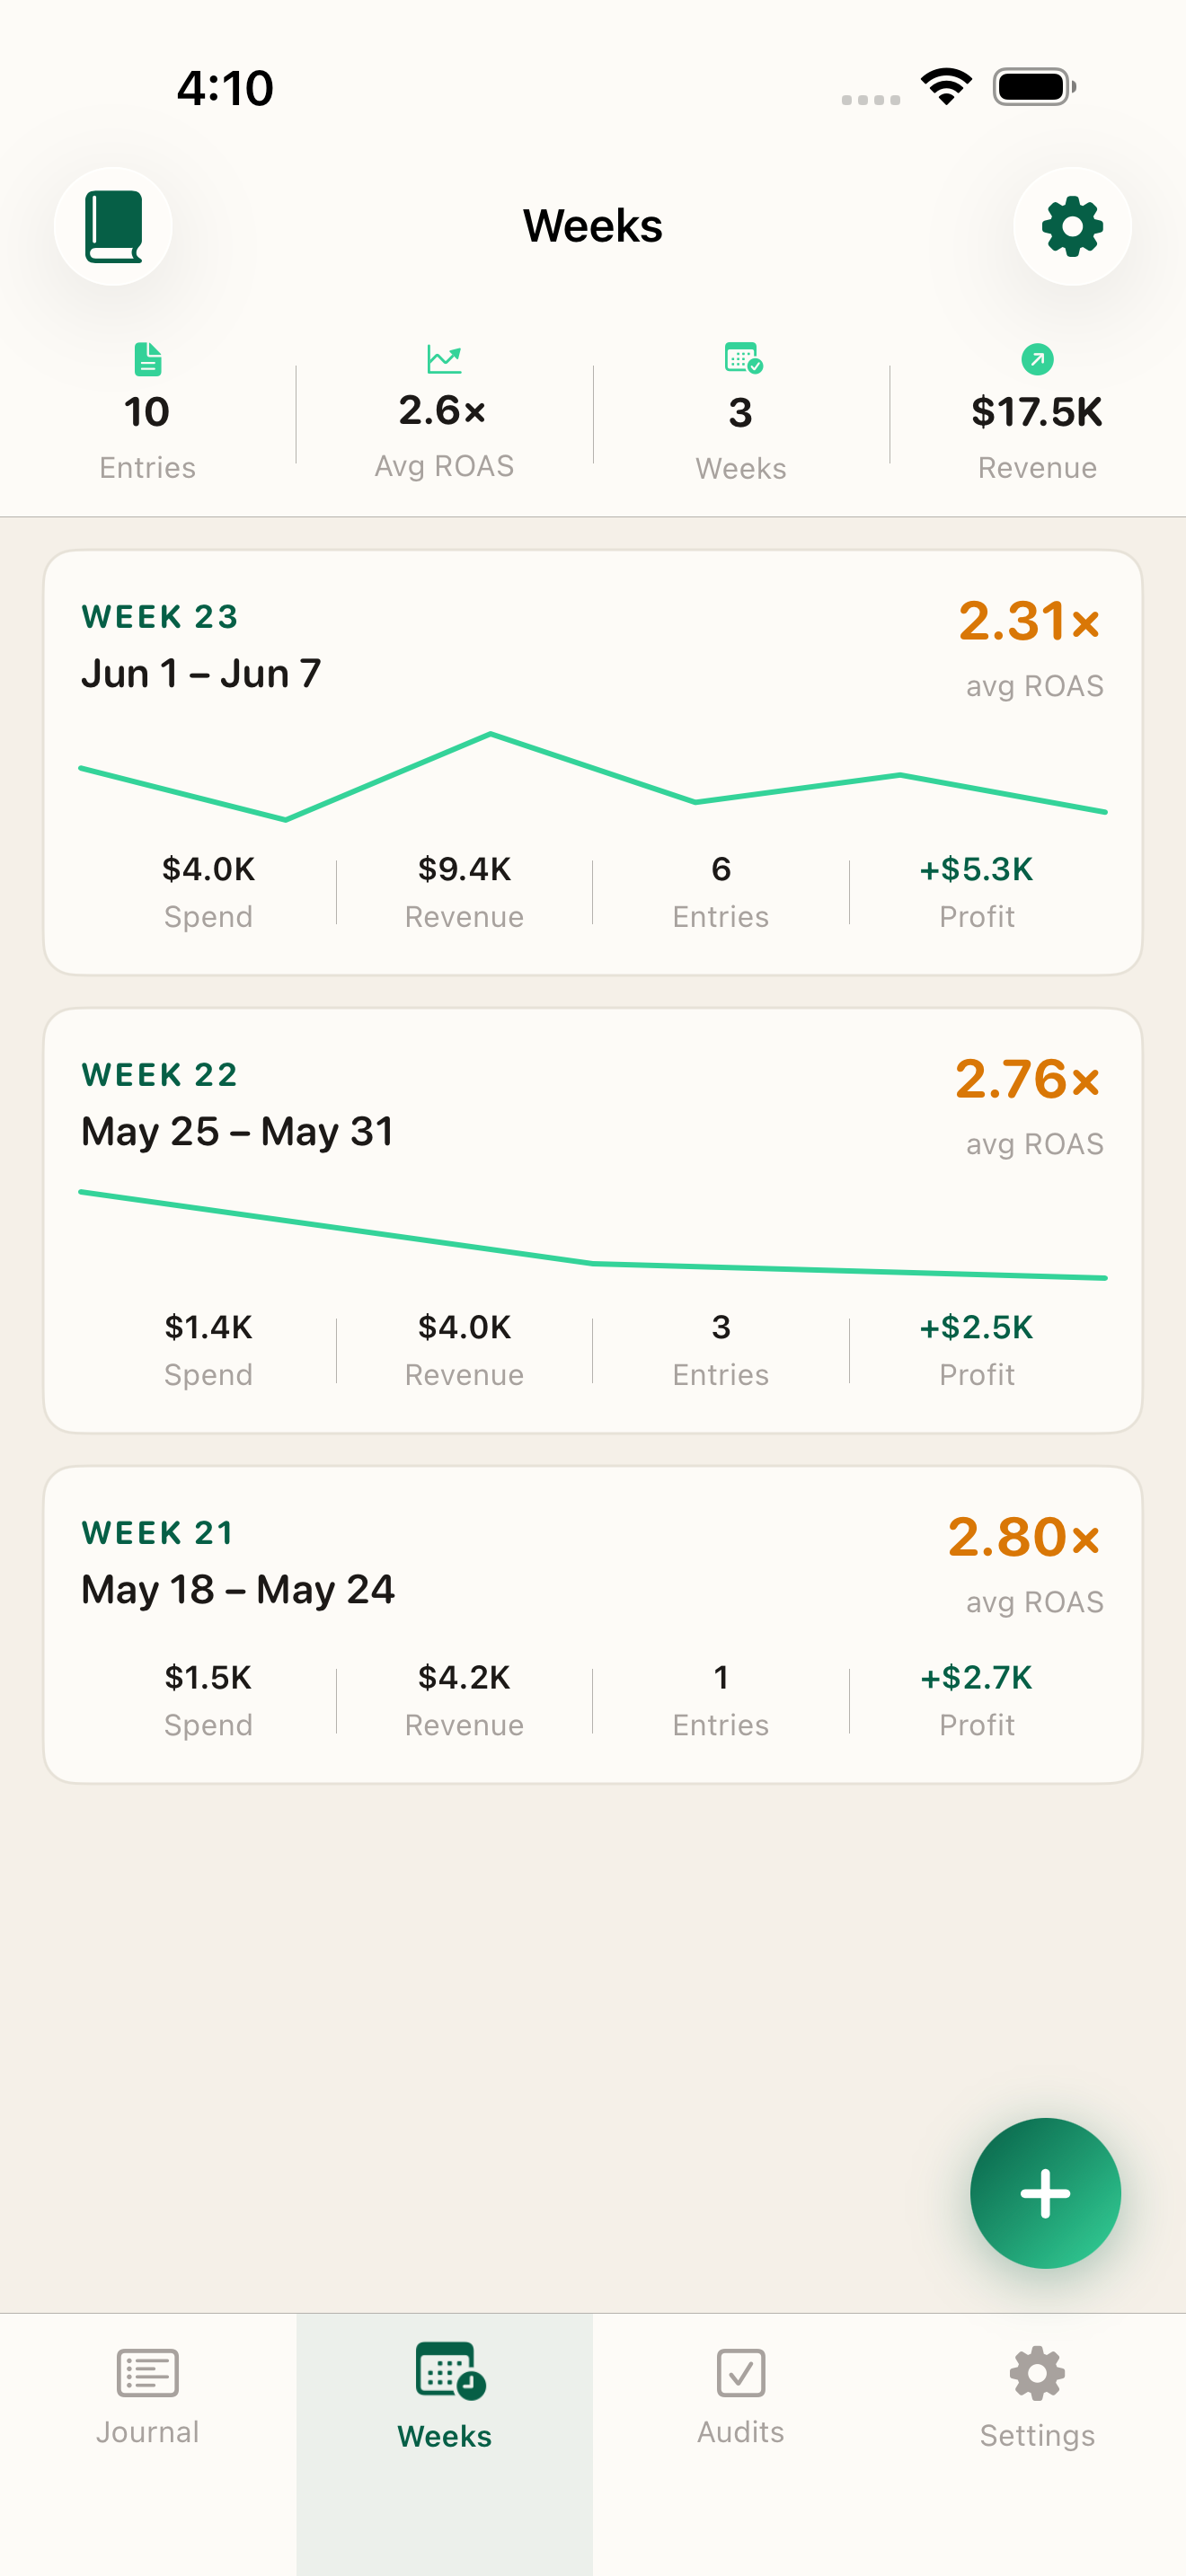Tap the $17.5K Revenue summary stat

(1037, 412)
